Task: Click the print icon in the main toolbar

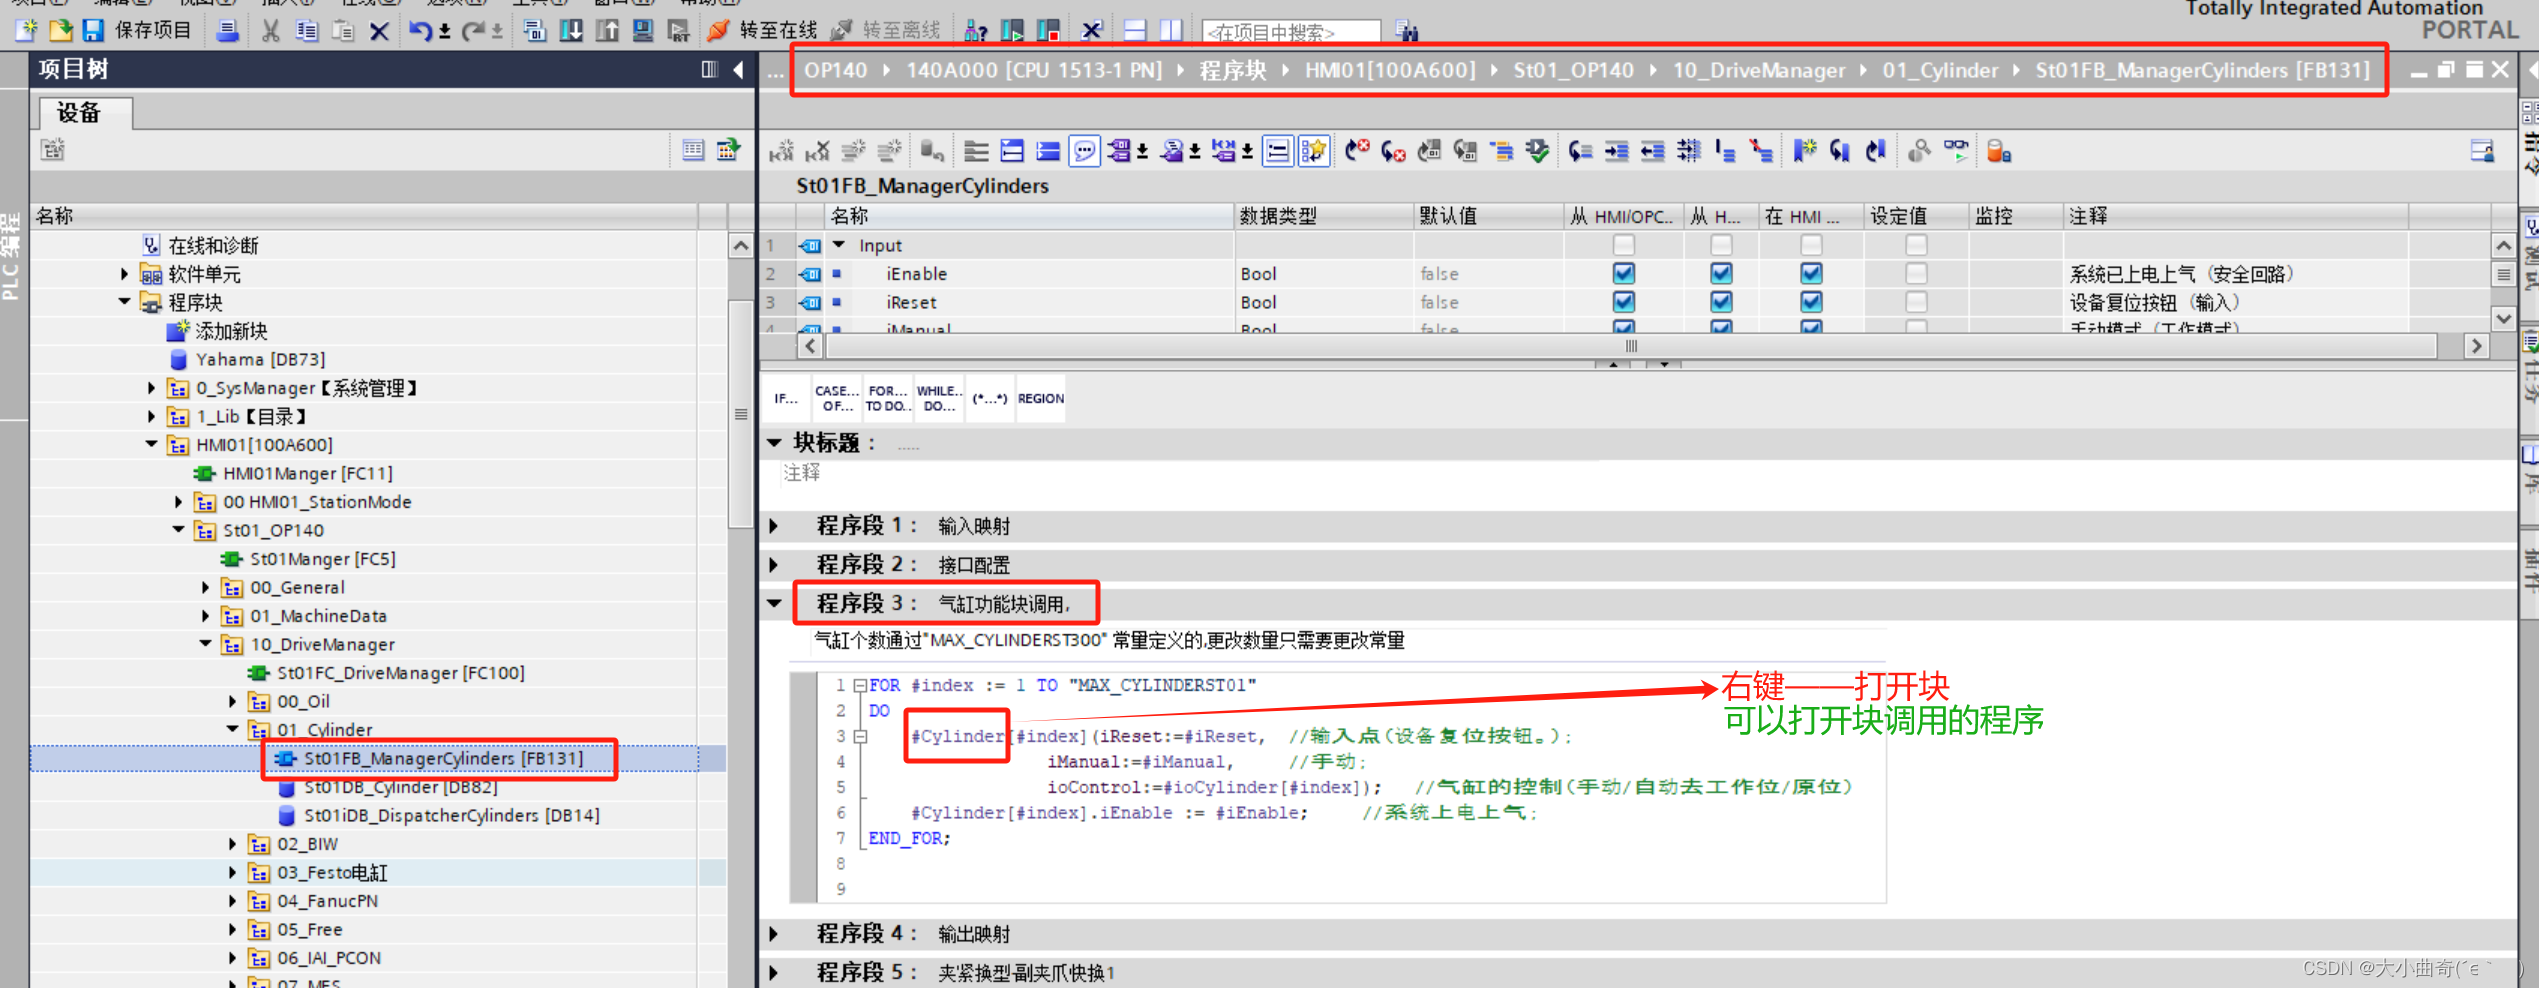Action: [227, 30]
